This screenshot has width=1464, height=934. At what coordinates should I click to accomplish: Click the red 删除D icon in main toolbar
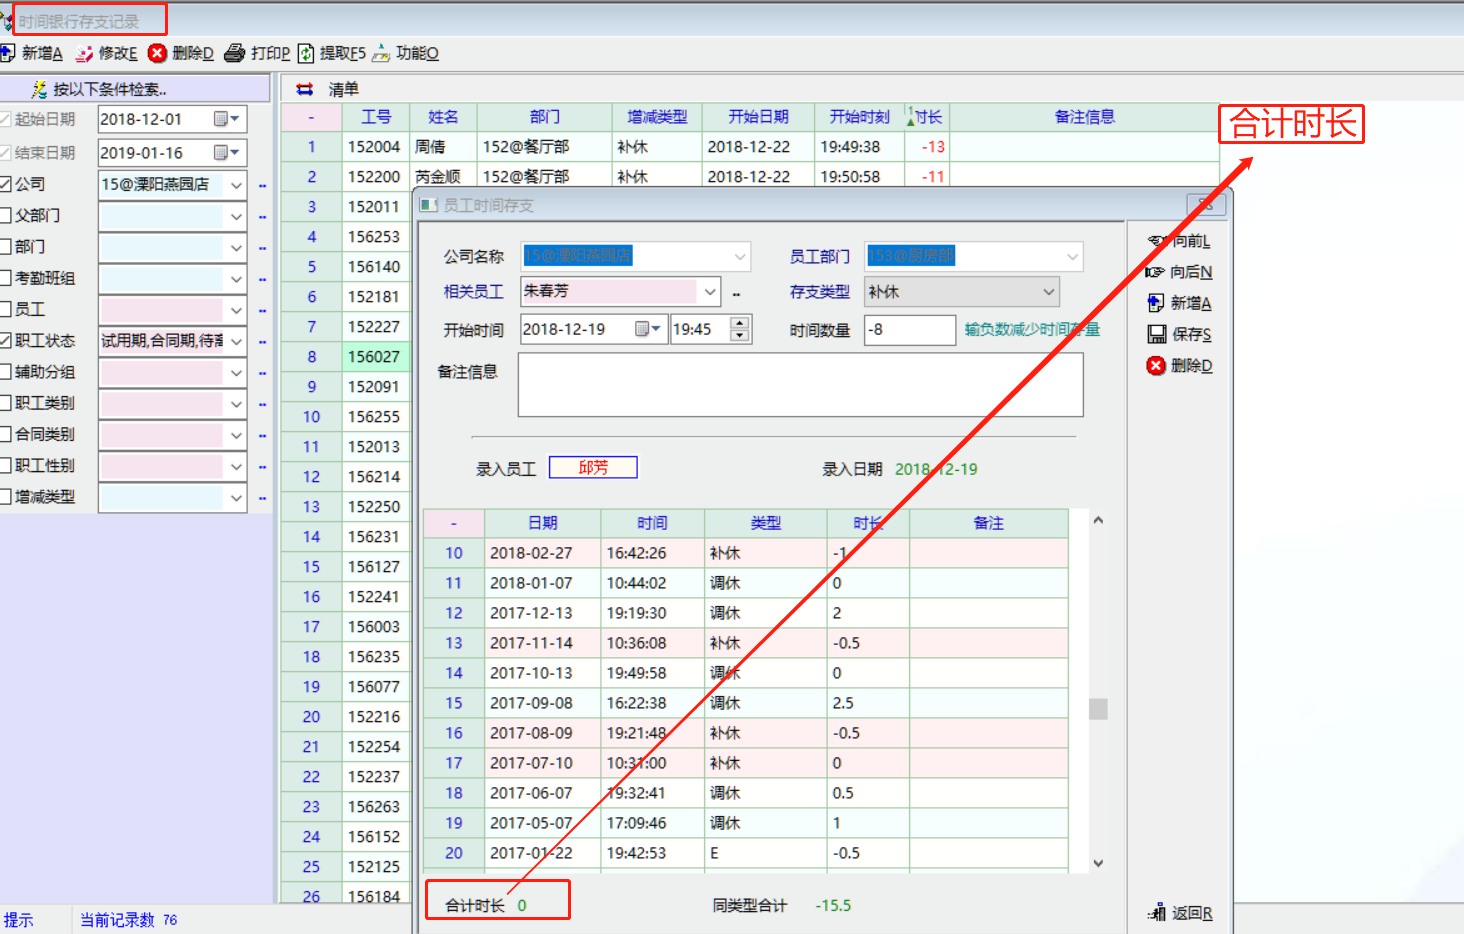pos(157,53)
